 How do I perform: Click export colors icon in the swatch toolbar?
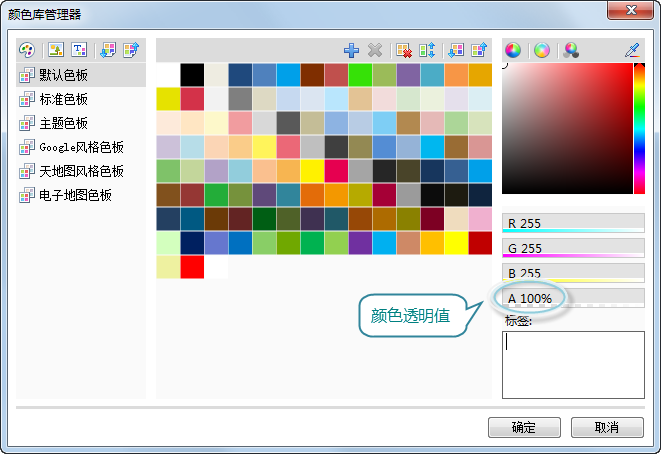point(479,51)
